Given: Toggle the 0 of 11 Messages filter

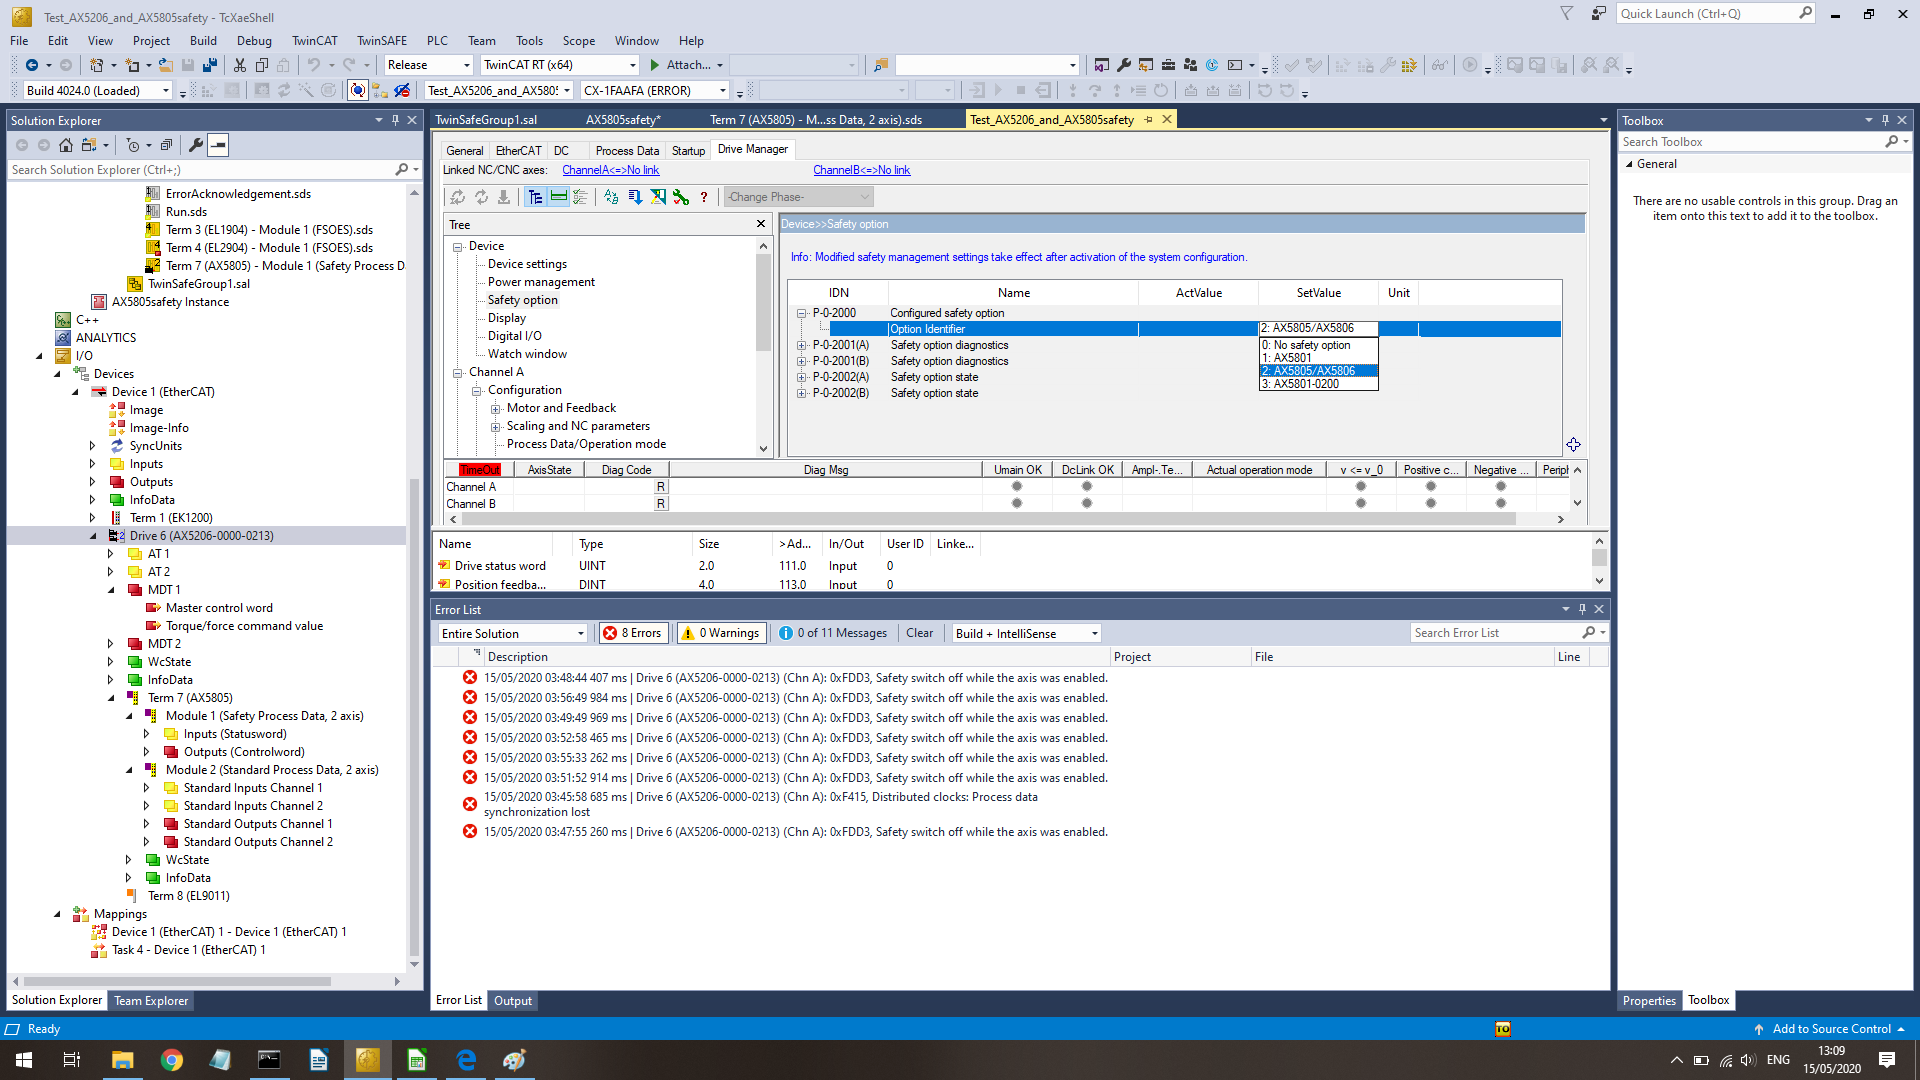Looking at the screenshot, I should pyautogui.click(x=833, y=633).
